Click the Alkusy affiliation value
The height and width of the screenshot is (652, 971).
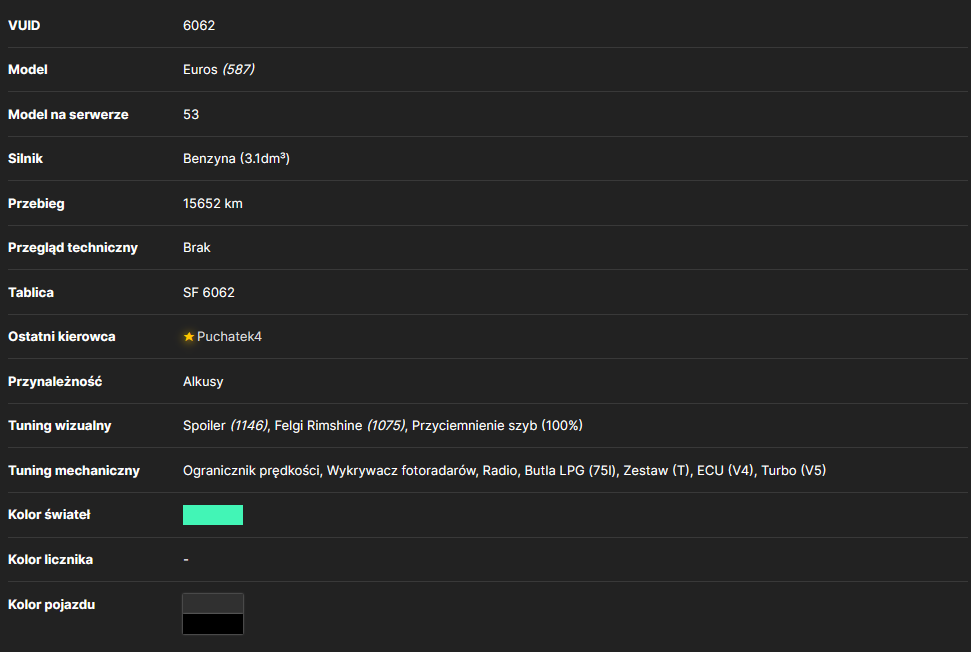(x=202, y=381)
